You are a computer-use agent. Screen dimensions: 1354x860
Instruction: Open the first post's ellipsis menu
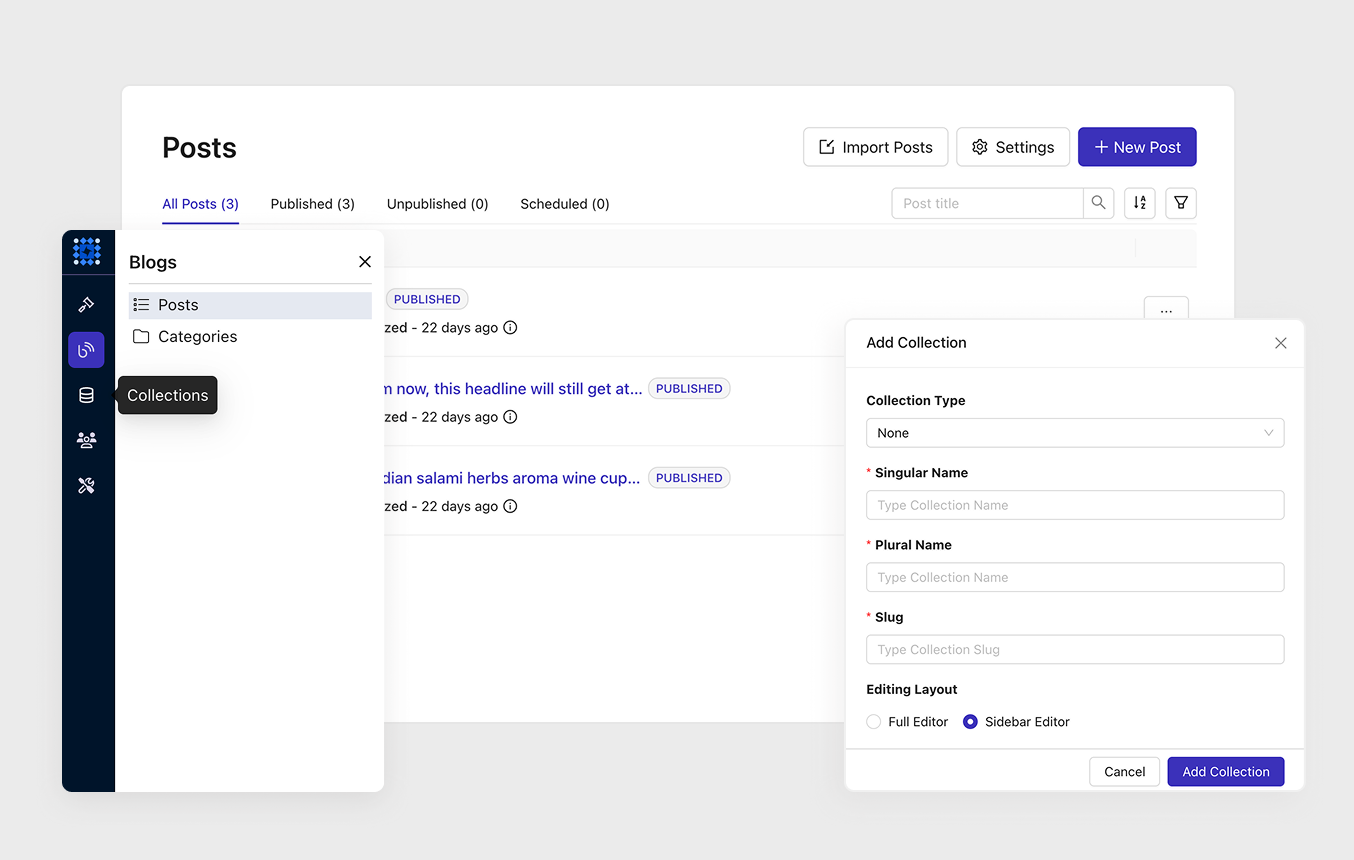[x=1165, y=311]
